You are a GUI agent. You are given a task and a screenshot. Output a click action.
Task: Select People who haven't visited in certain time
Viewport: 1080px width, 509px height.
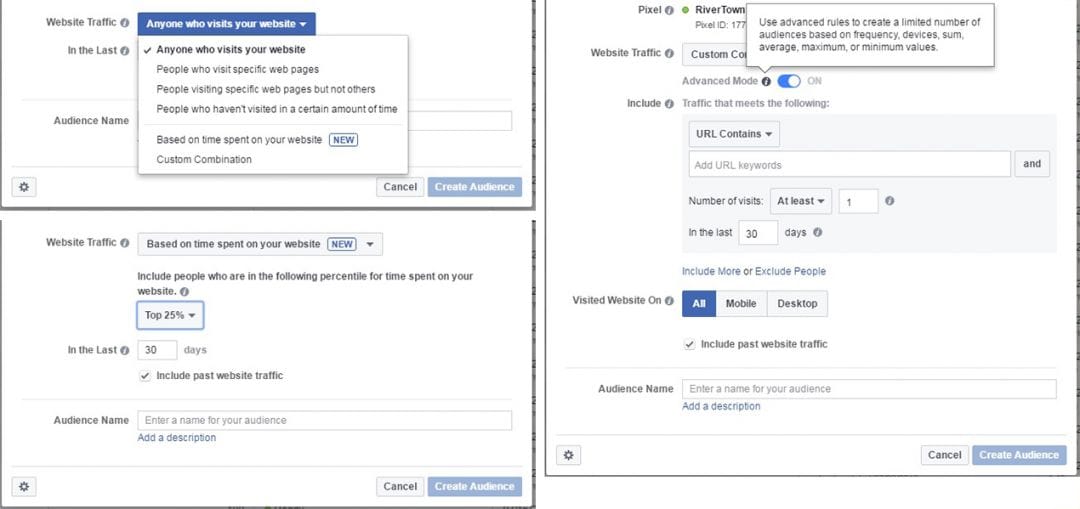[277, 110]
